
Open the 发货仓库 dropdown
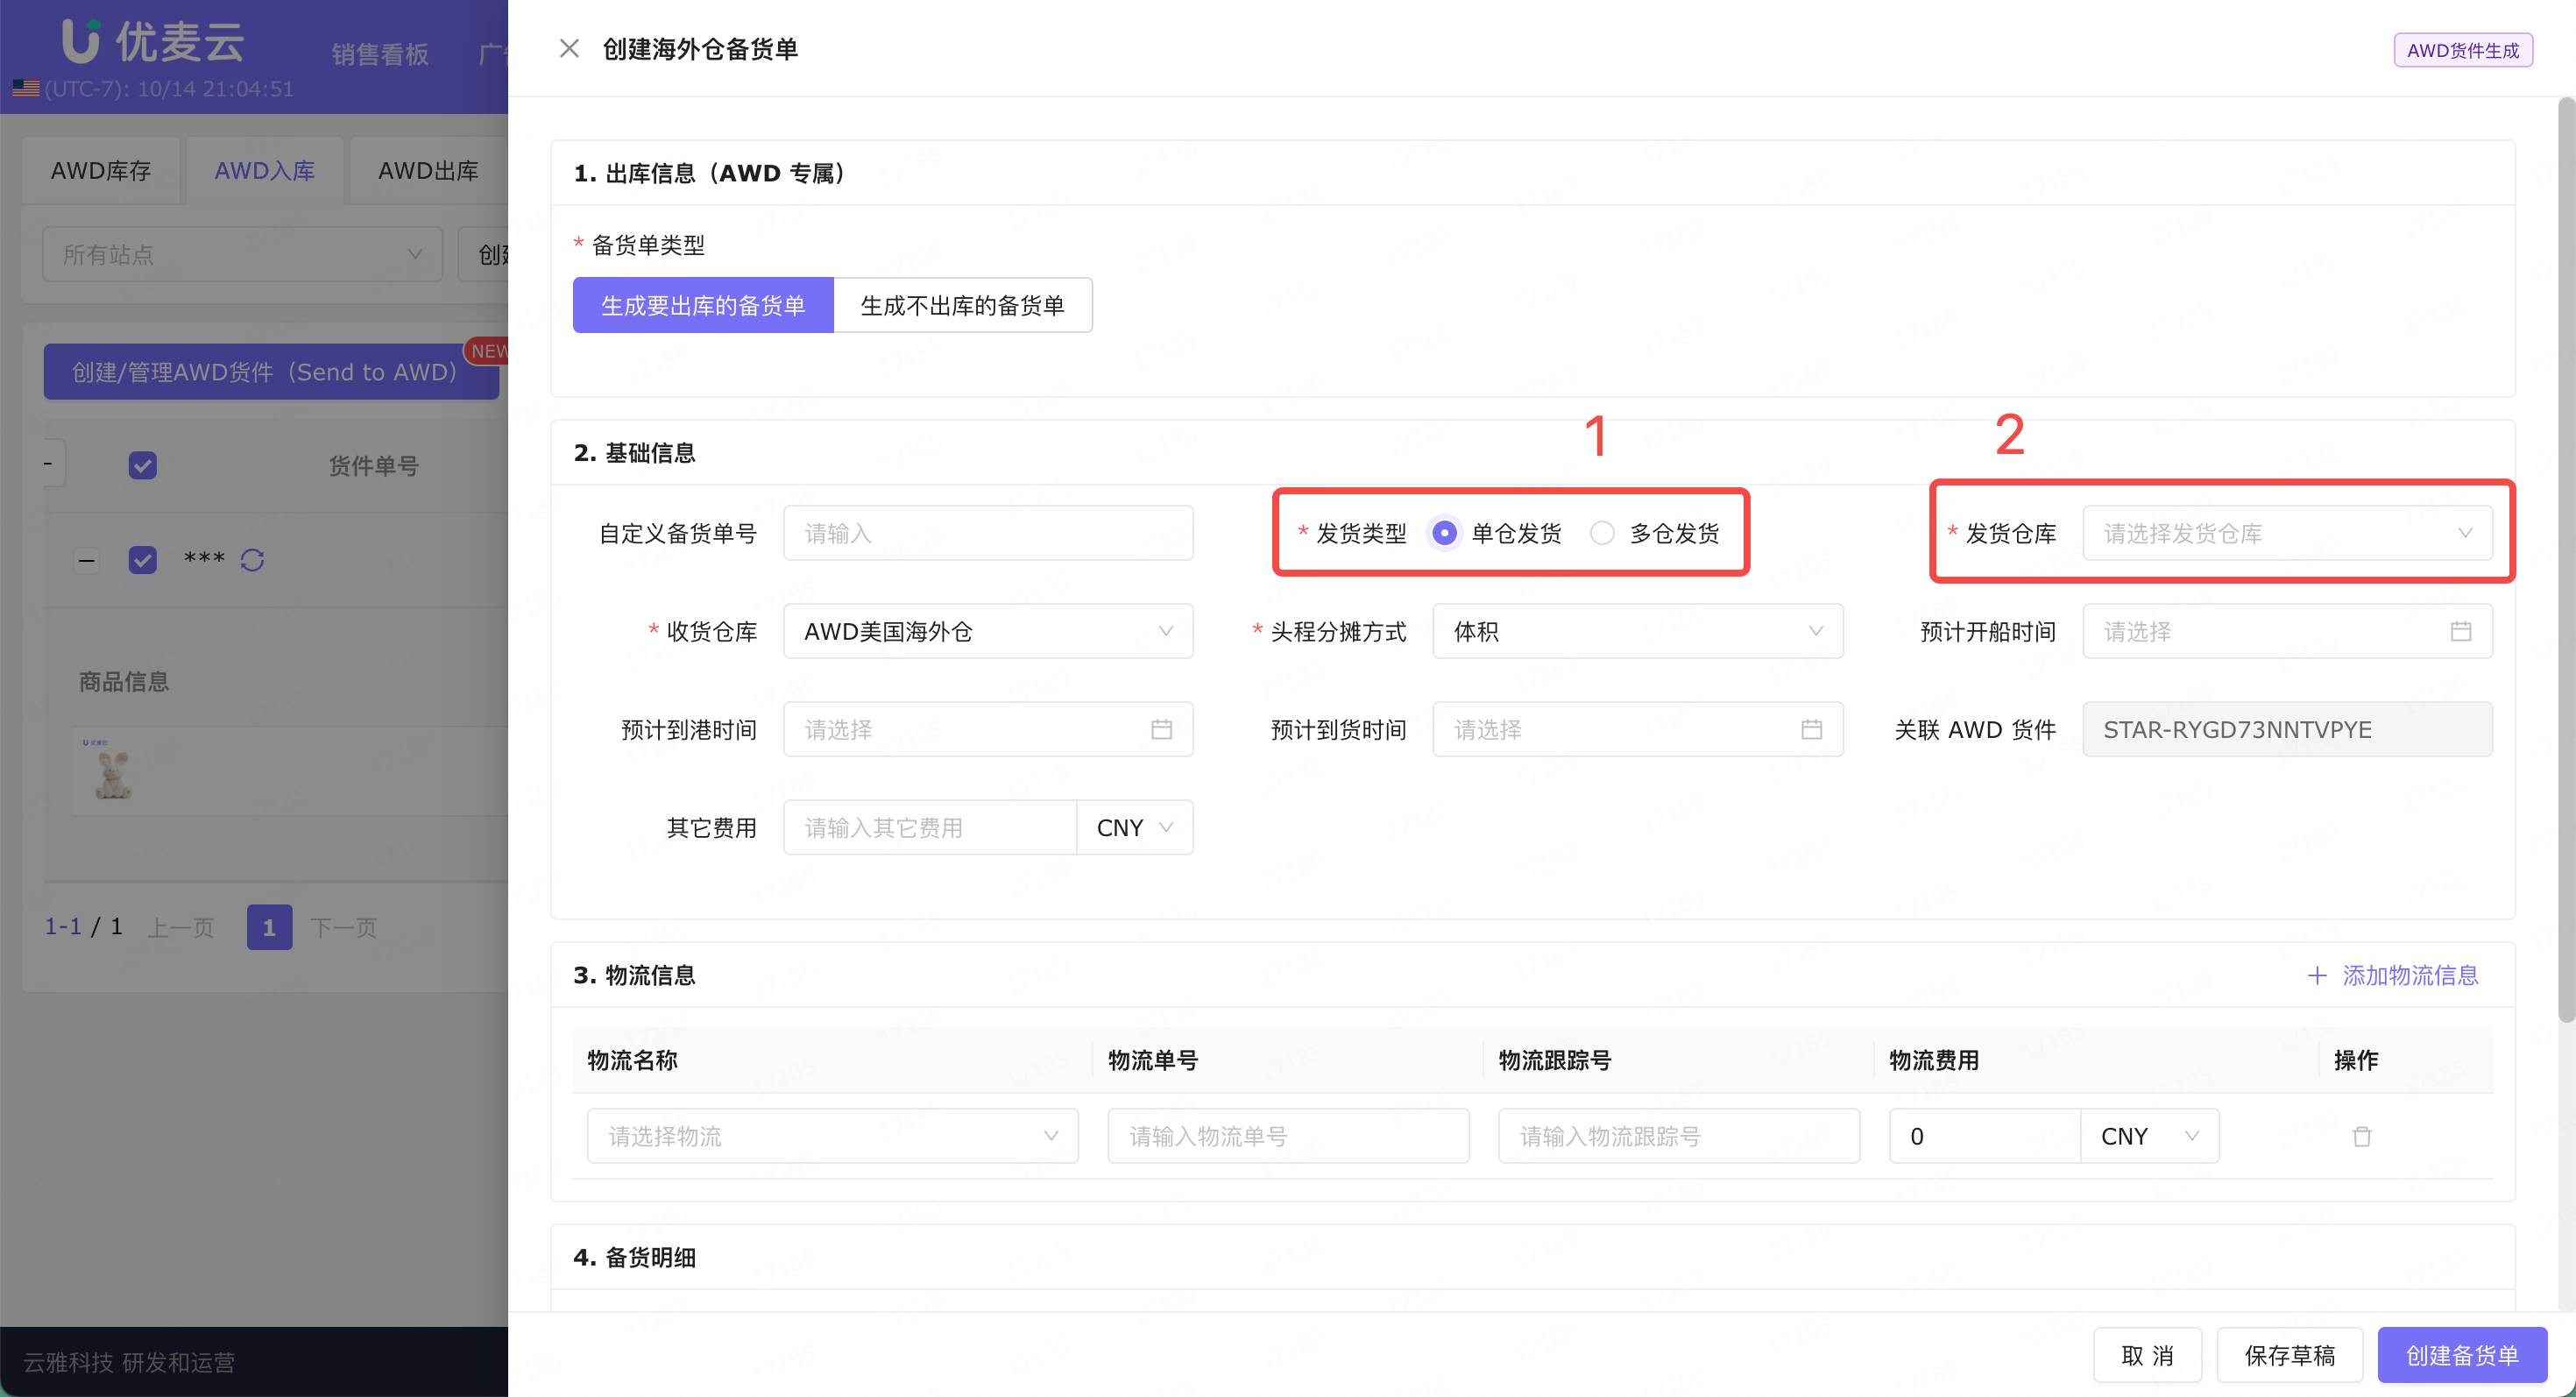(2287, 533)
